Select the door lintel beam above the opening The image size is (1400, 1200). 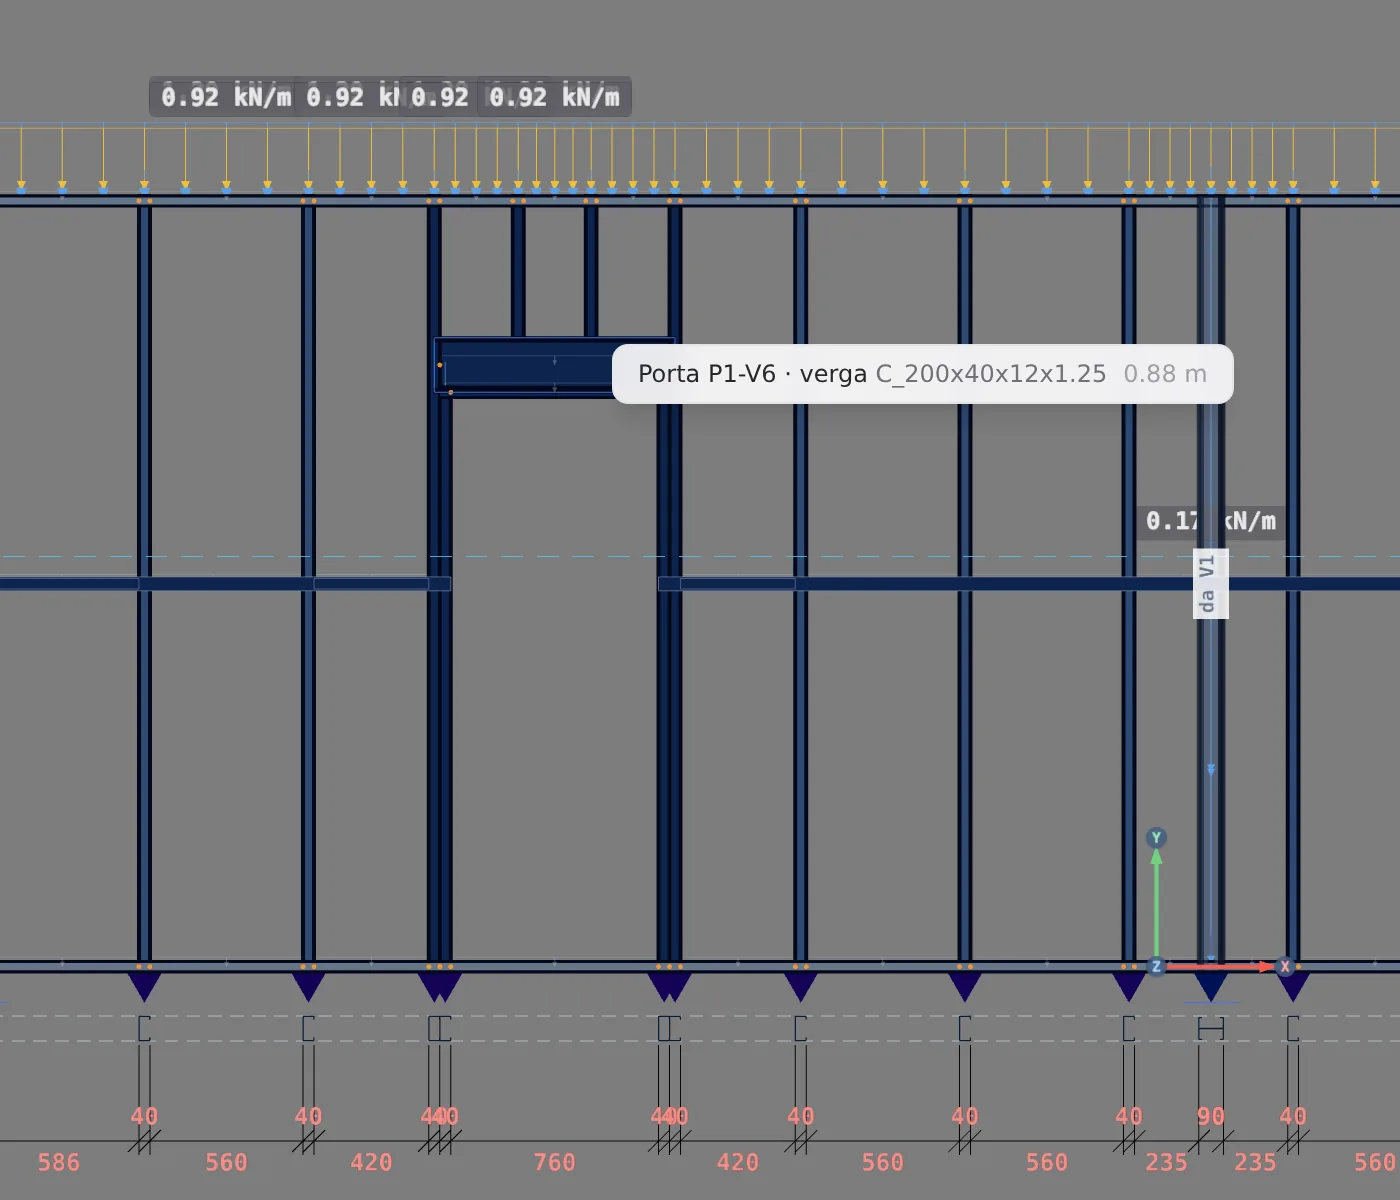pyautogui.click(x=554, y=367)
